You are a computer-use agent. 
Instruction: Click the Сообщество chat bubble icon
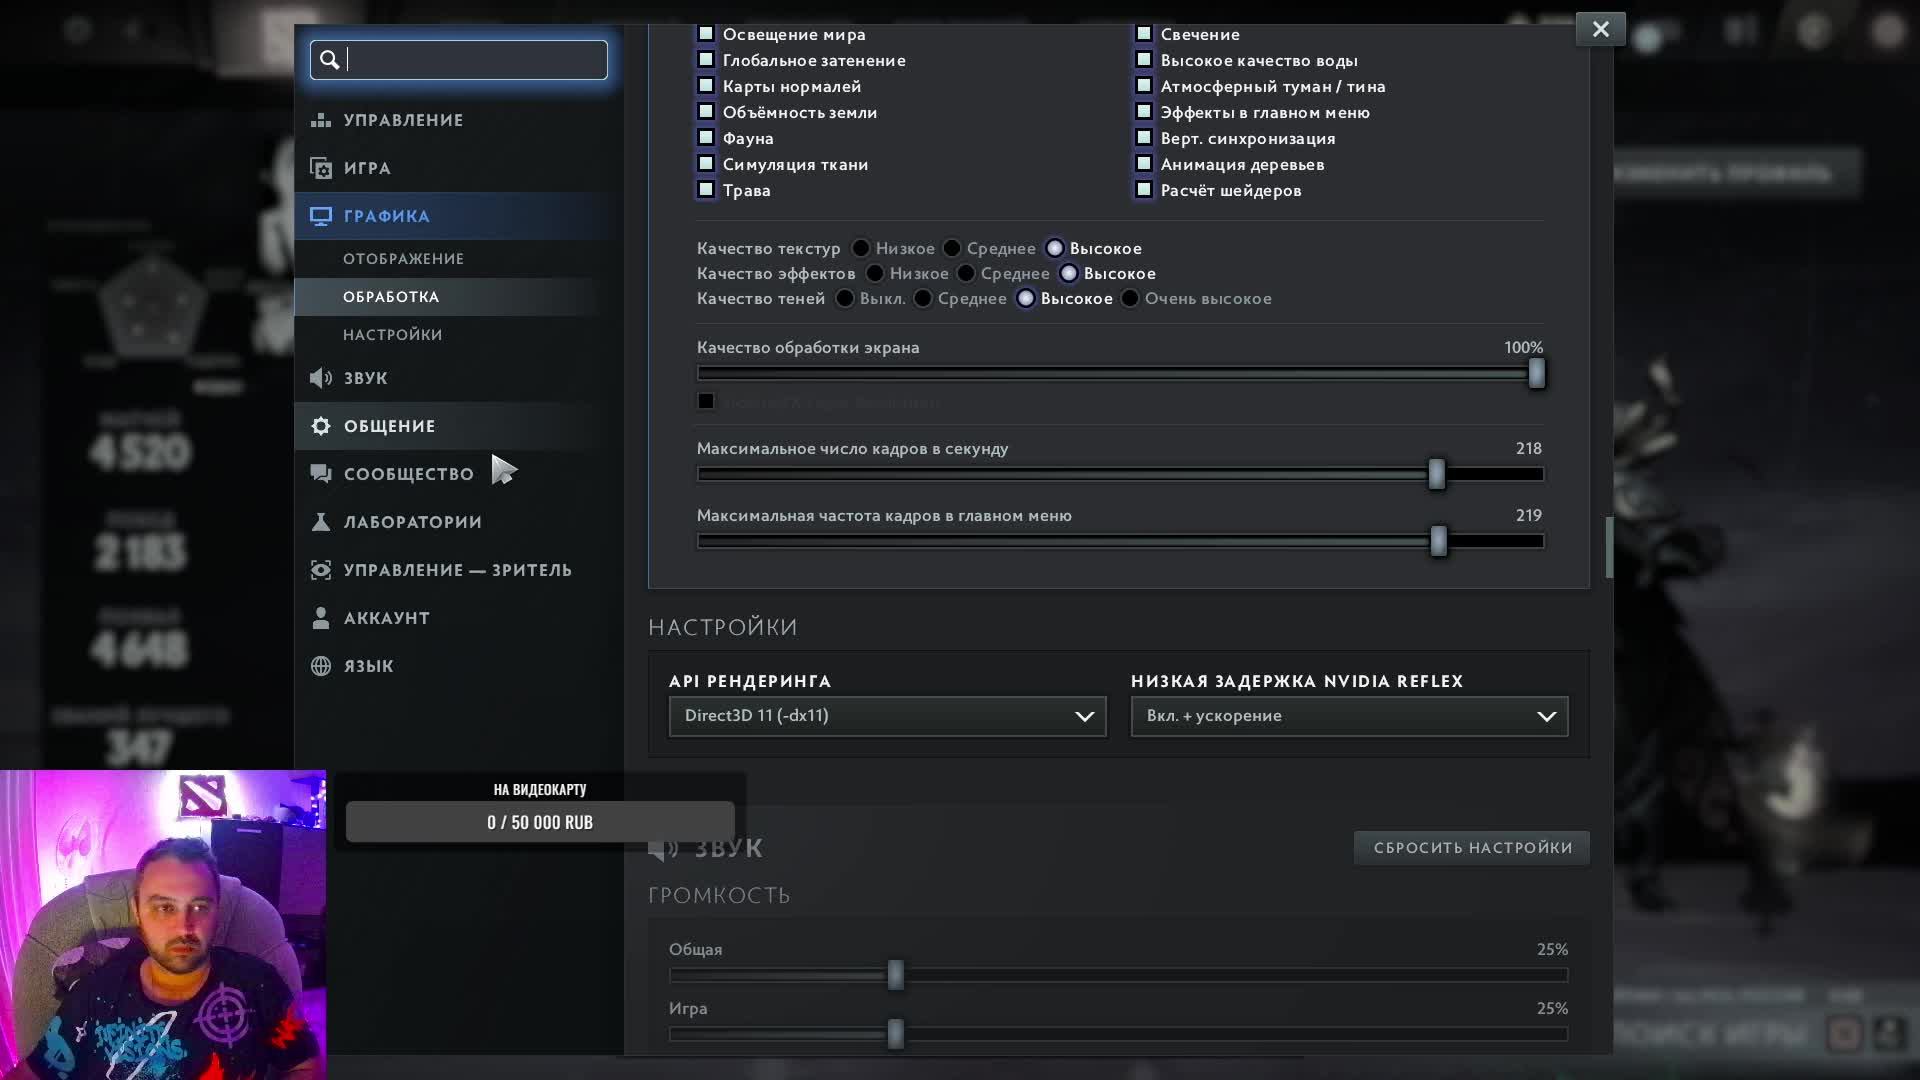click(x=321, y=474)
